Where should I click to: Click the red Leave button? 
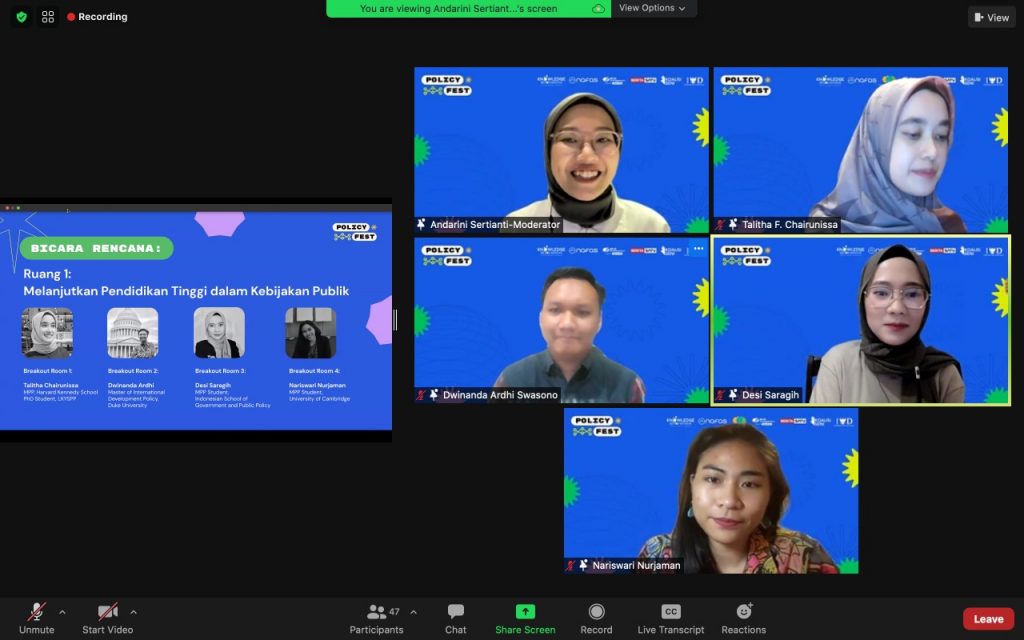point(988,619)
